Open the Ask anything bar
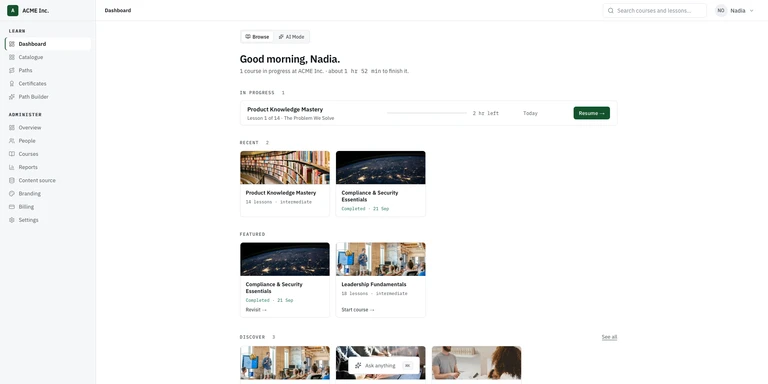768x384 pixels. (x=384, y=366)
